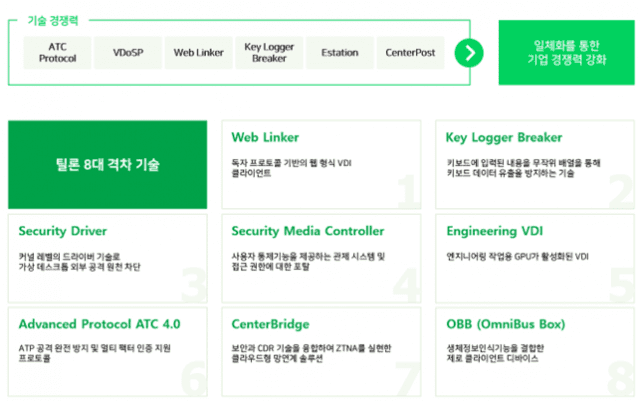The width and height of the screenshot is (640, 401).
Task: Select the Security Media Controller card
Action: pos(322,258)
